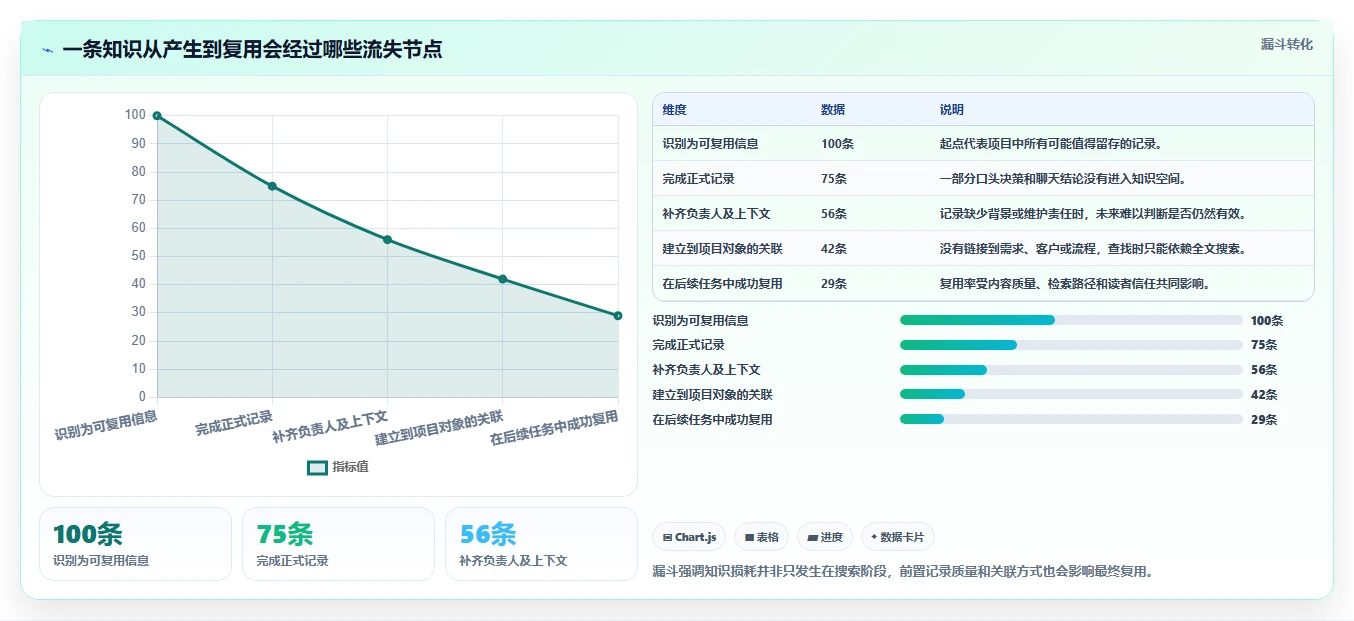Click the 建立到项目对象的关联 progress bar

coord(1071,395)
